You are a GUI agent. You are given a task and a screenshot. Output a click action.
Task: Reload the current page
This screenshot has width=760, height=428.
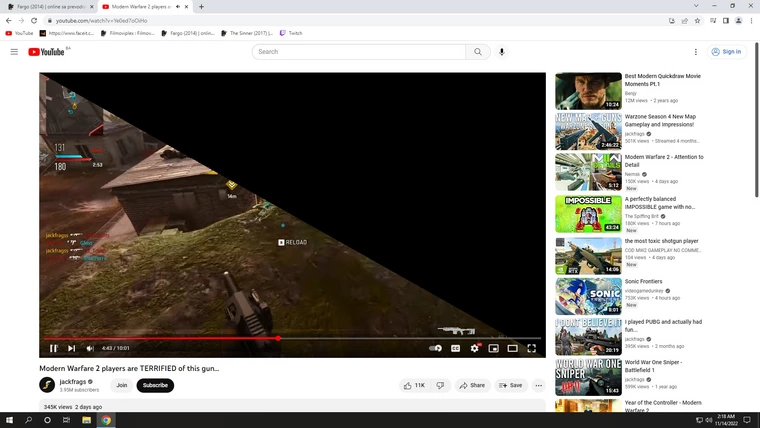click(34, 20)
